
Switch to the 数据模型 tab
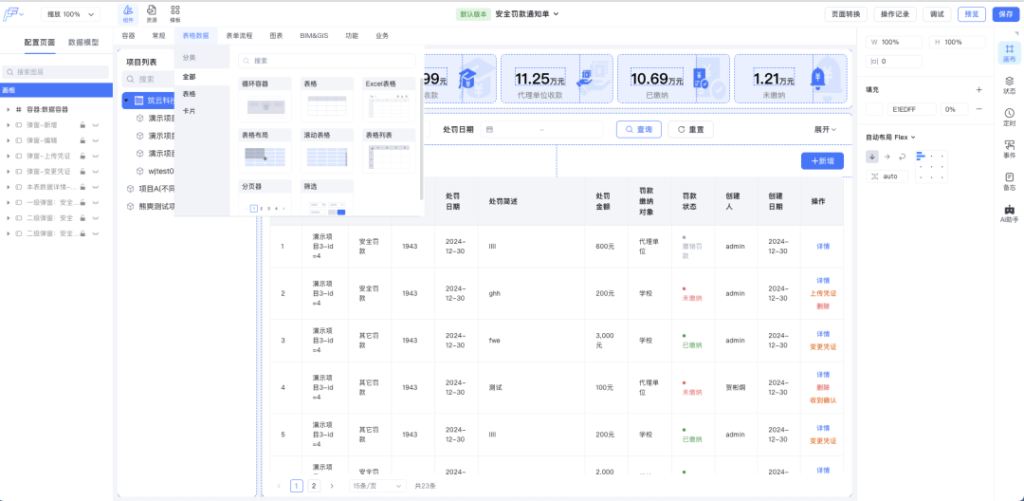[x=83, y=44]
